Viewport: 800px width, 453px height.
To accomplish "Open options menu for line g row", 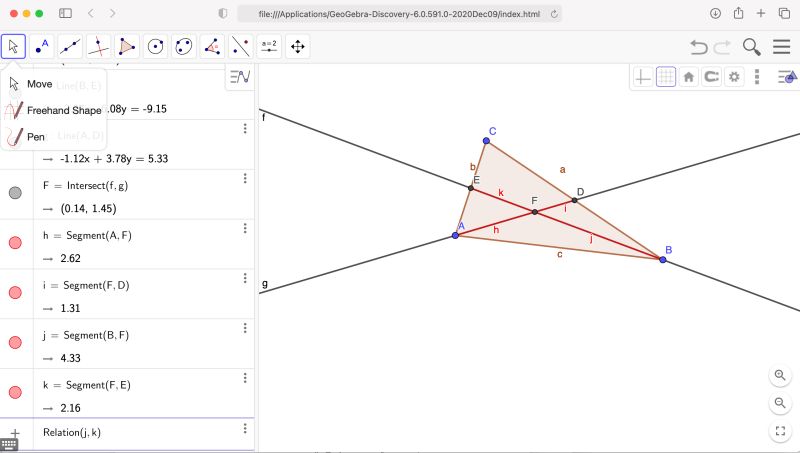I will coord(245,129).
